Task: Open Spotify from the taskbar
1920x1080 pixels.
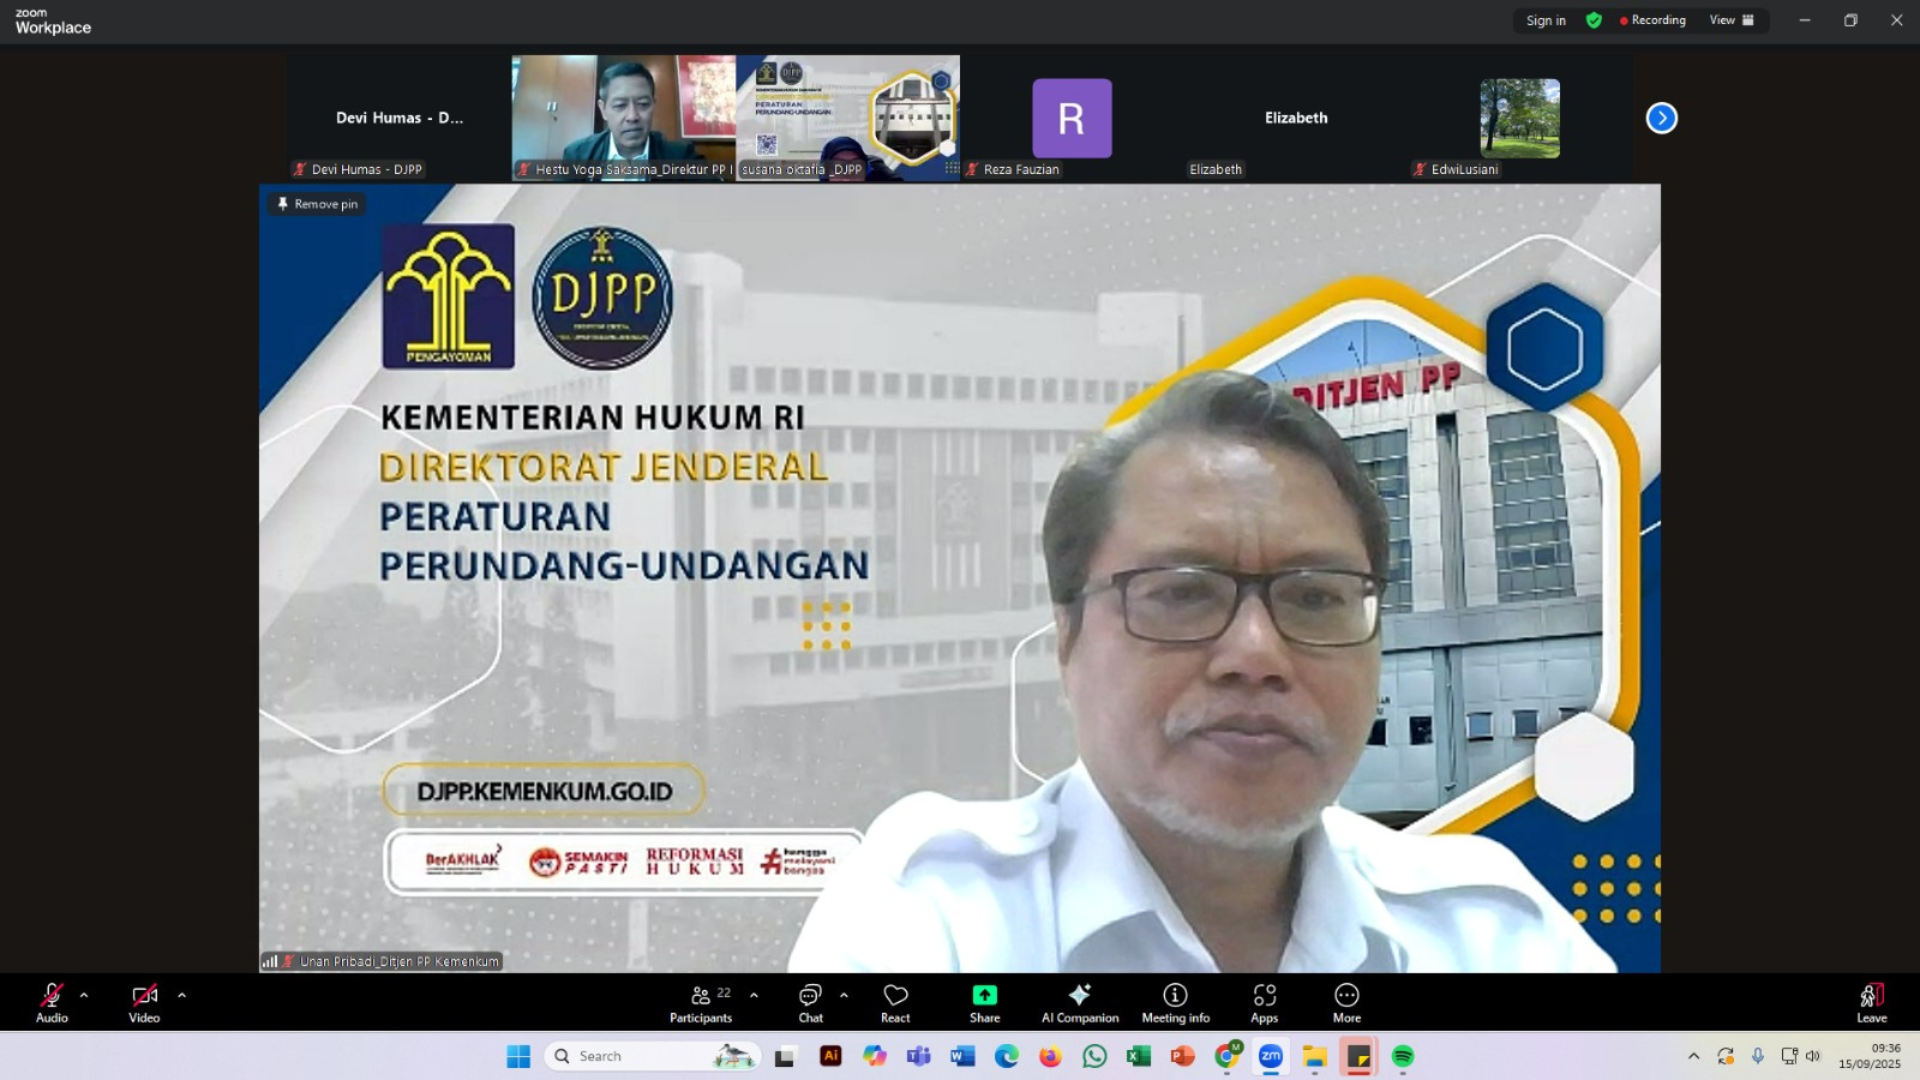Action: pyautogui.click(x=1402, y=1056)
